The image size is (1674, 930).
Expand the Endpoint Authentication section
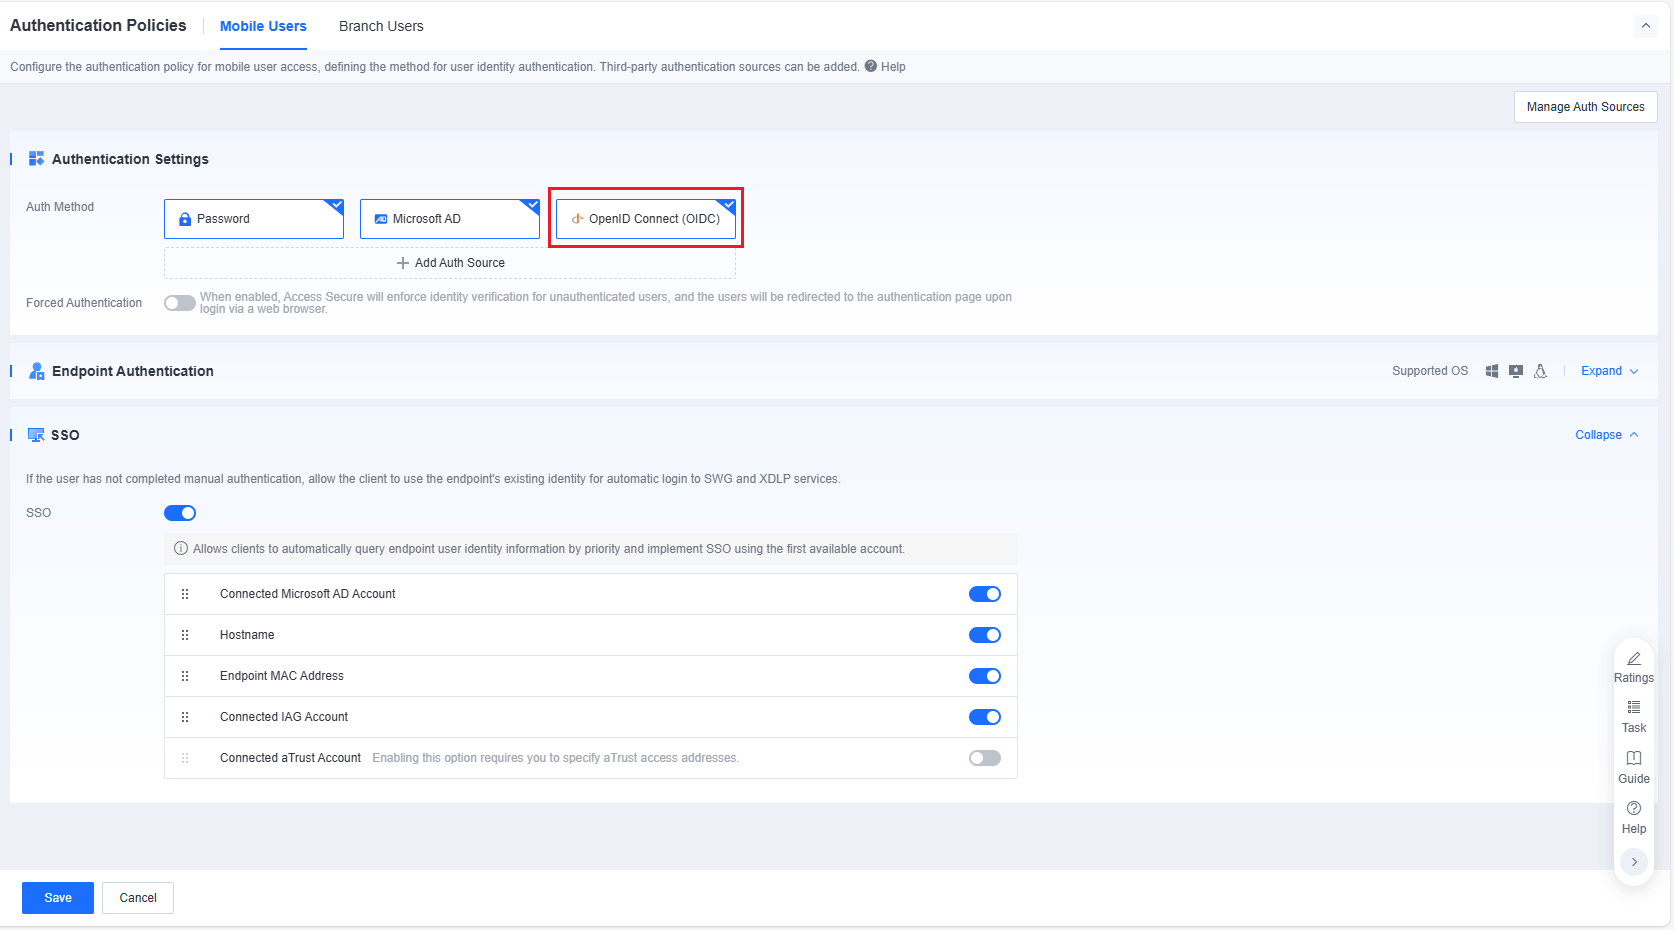tap(1610, 371)
